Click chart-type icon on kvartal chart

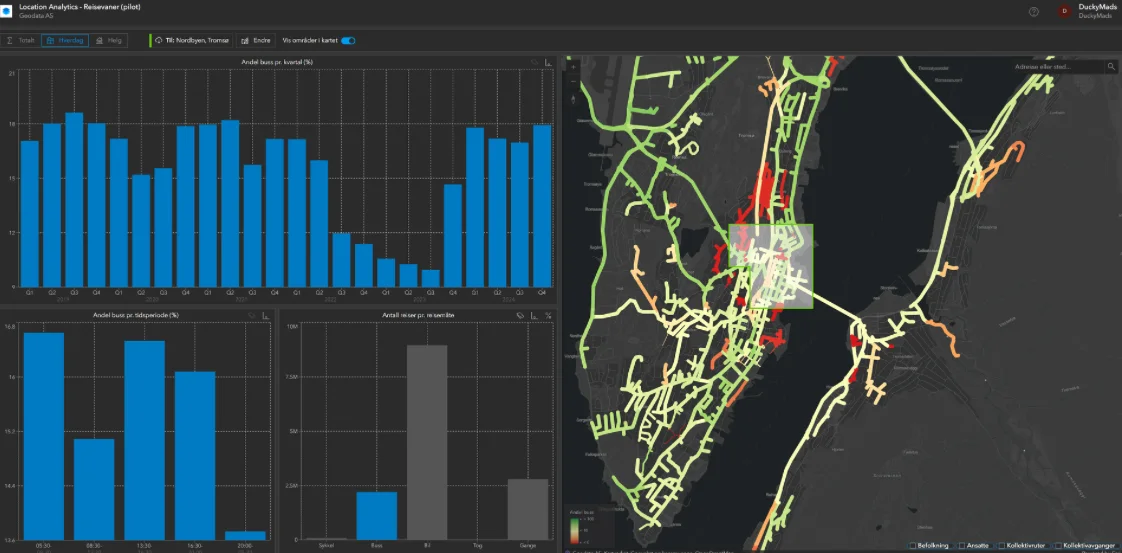[548, 62]
